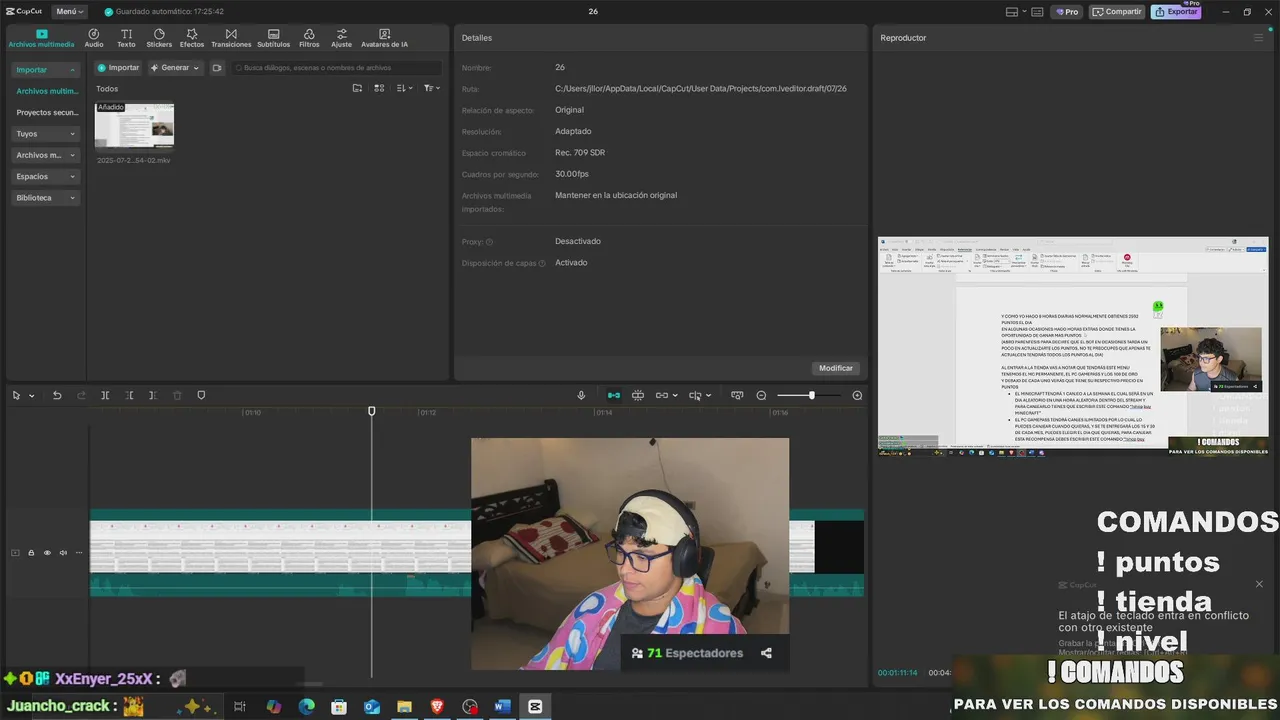
Task: Click the timeline playhead marker
Action: pyautogui.click(x=372, y=411)
